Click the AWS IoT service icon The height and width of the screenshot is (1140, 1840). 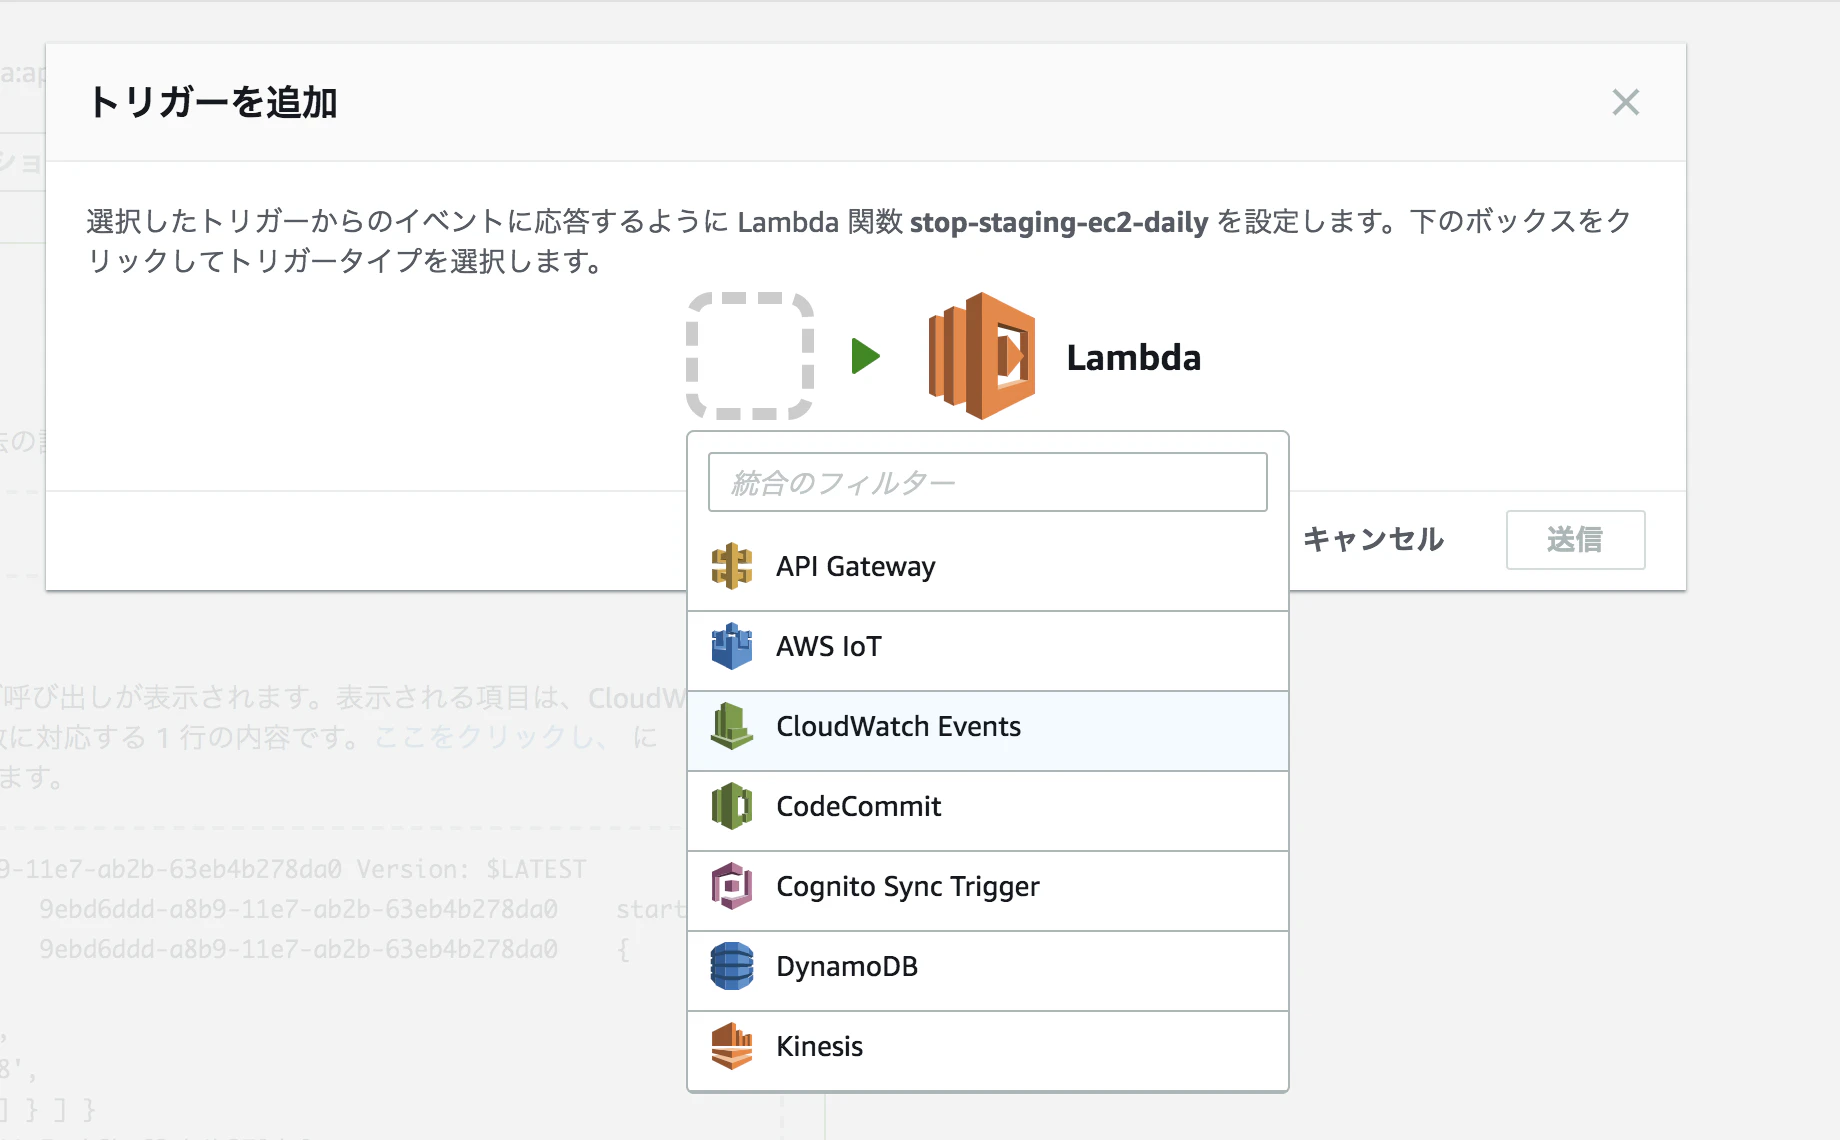732,646
